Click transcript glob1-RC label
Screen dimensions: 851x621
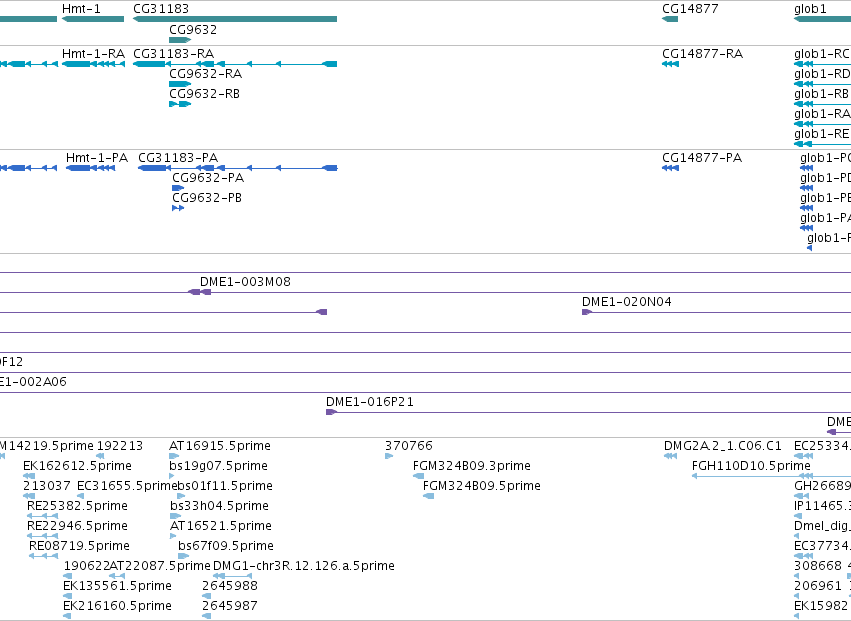pos(822,54)
